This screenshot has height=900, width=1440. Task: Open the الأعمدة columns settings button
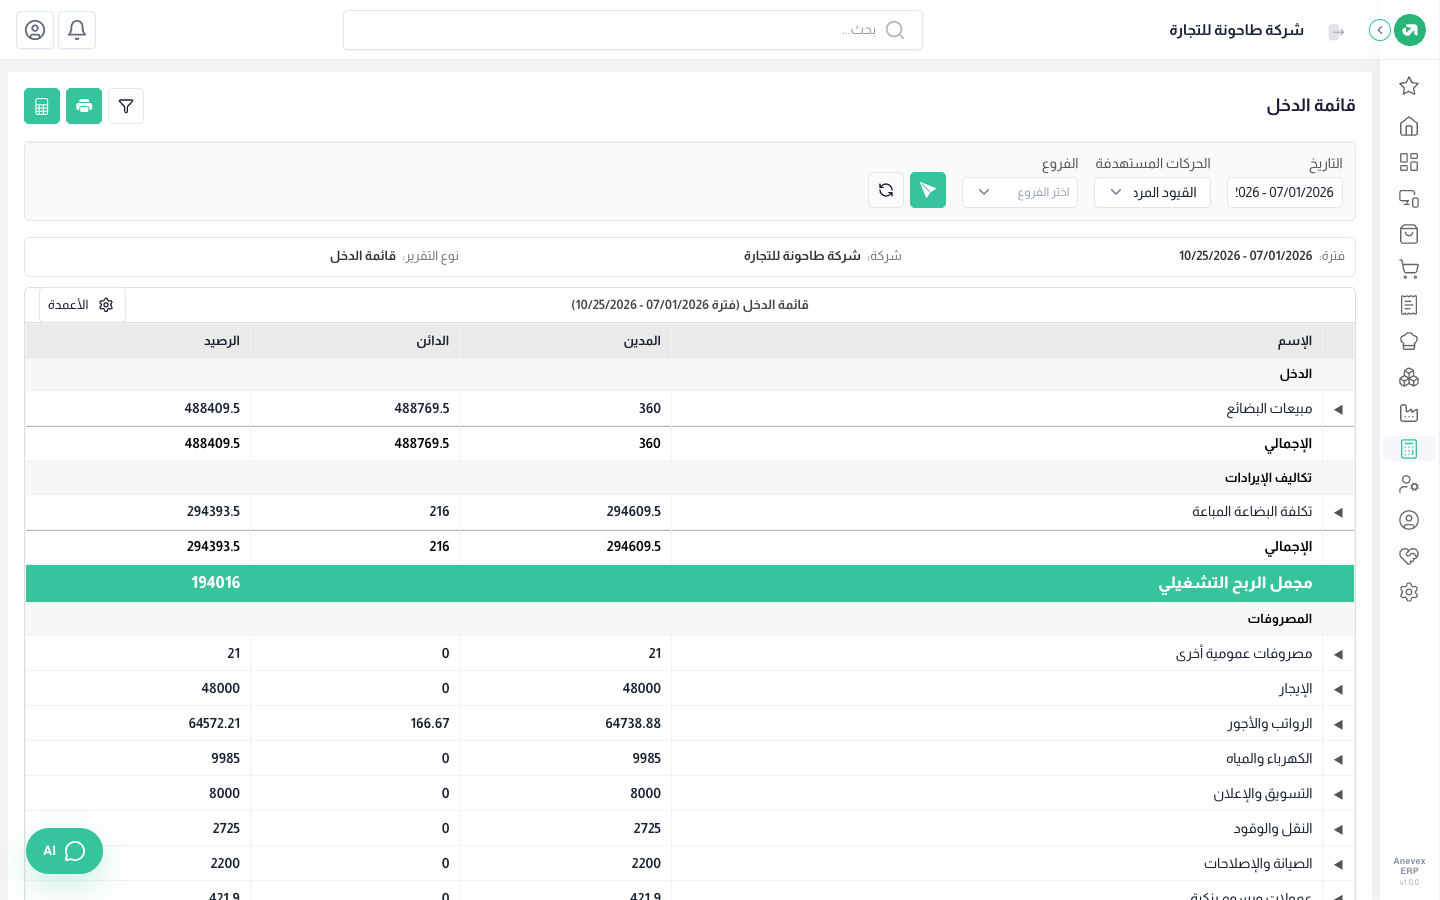tap(82, 305)
